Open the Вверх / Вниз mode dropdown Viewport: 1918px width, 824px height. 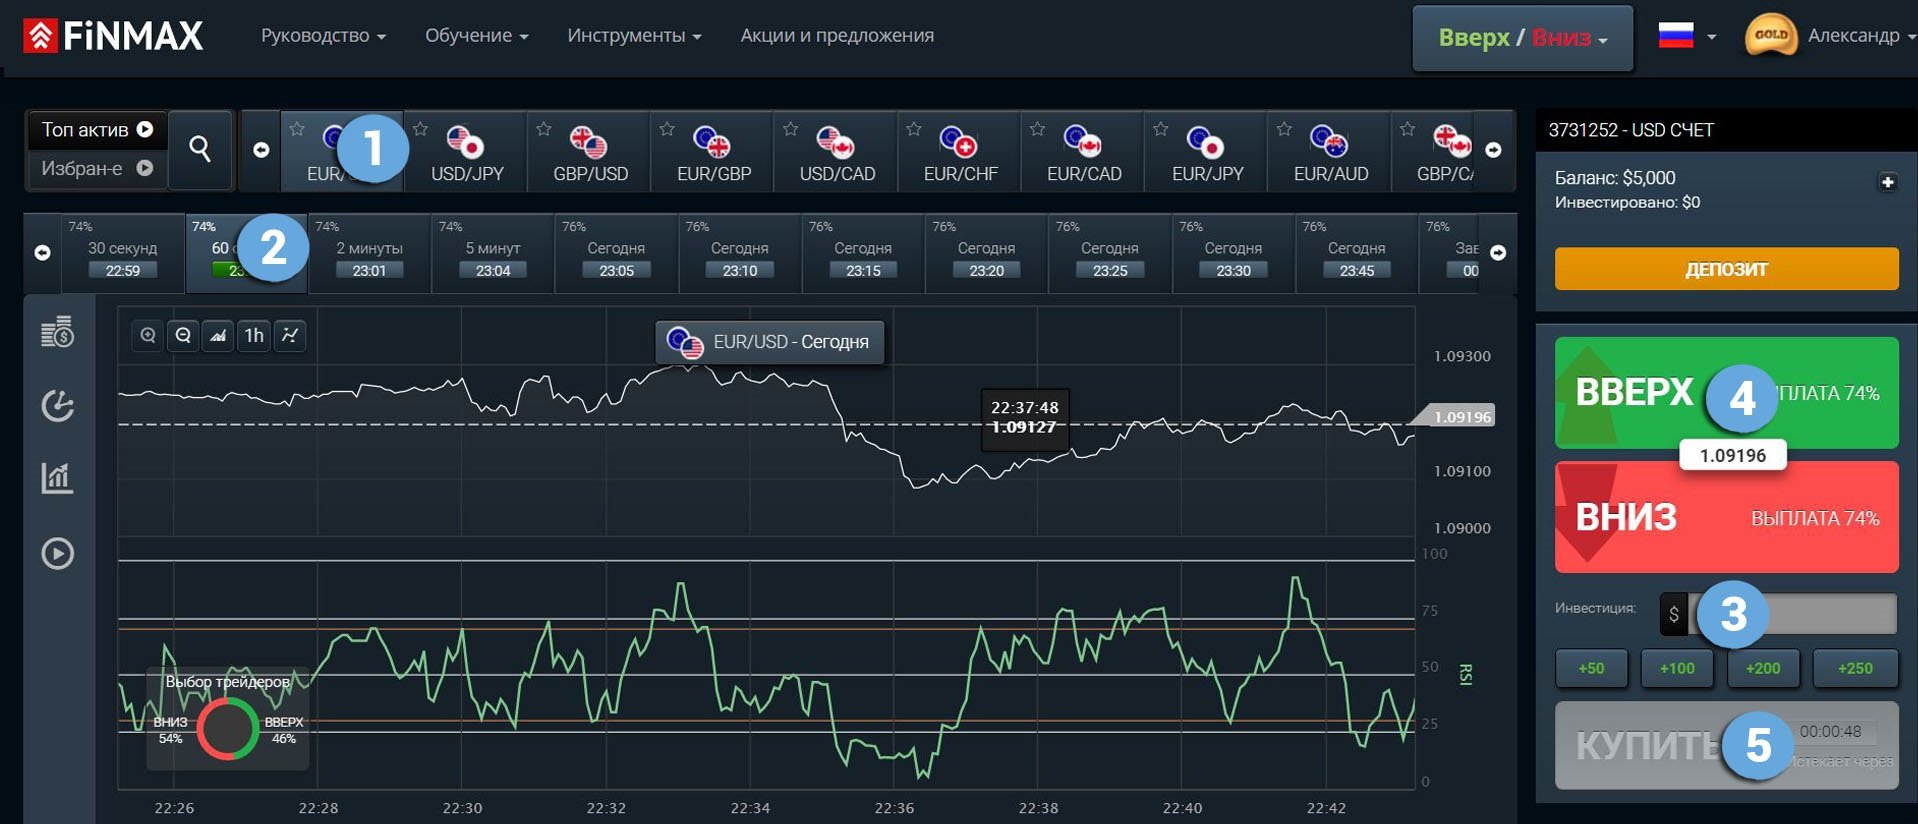click(x=1522, y=38)
